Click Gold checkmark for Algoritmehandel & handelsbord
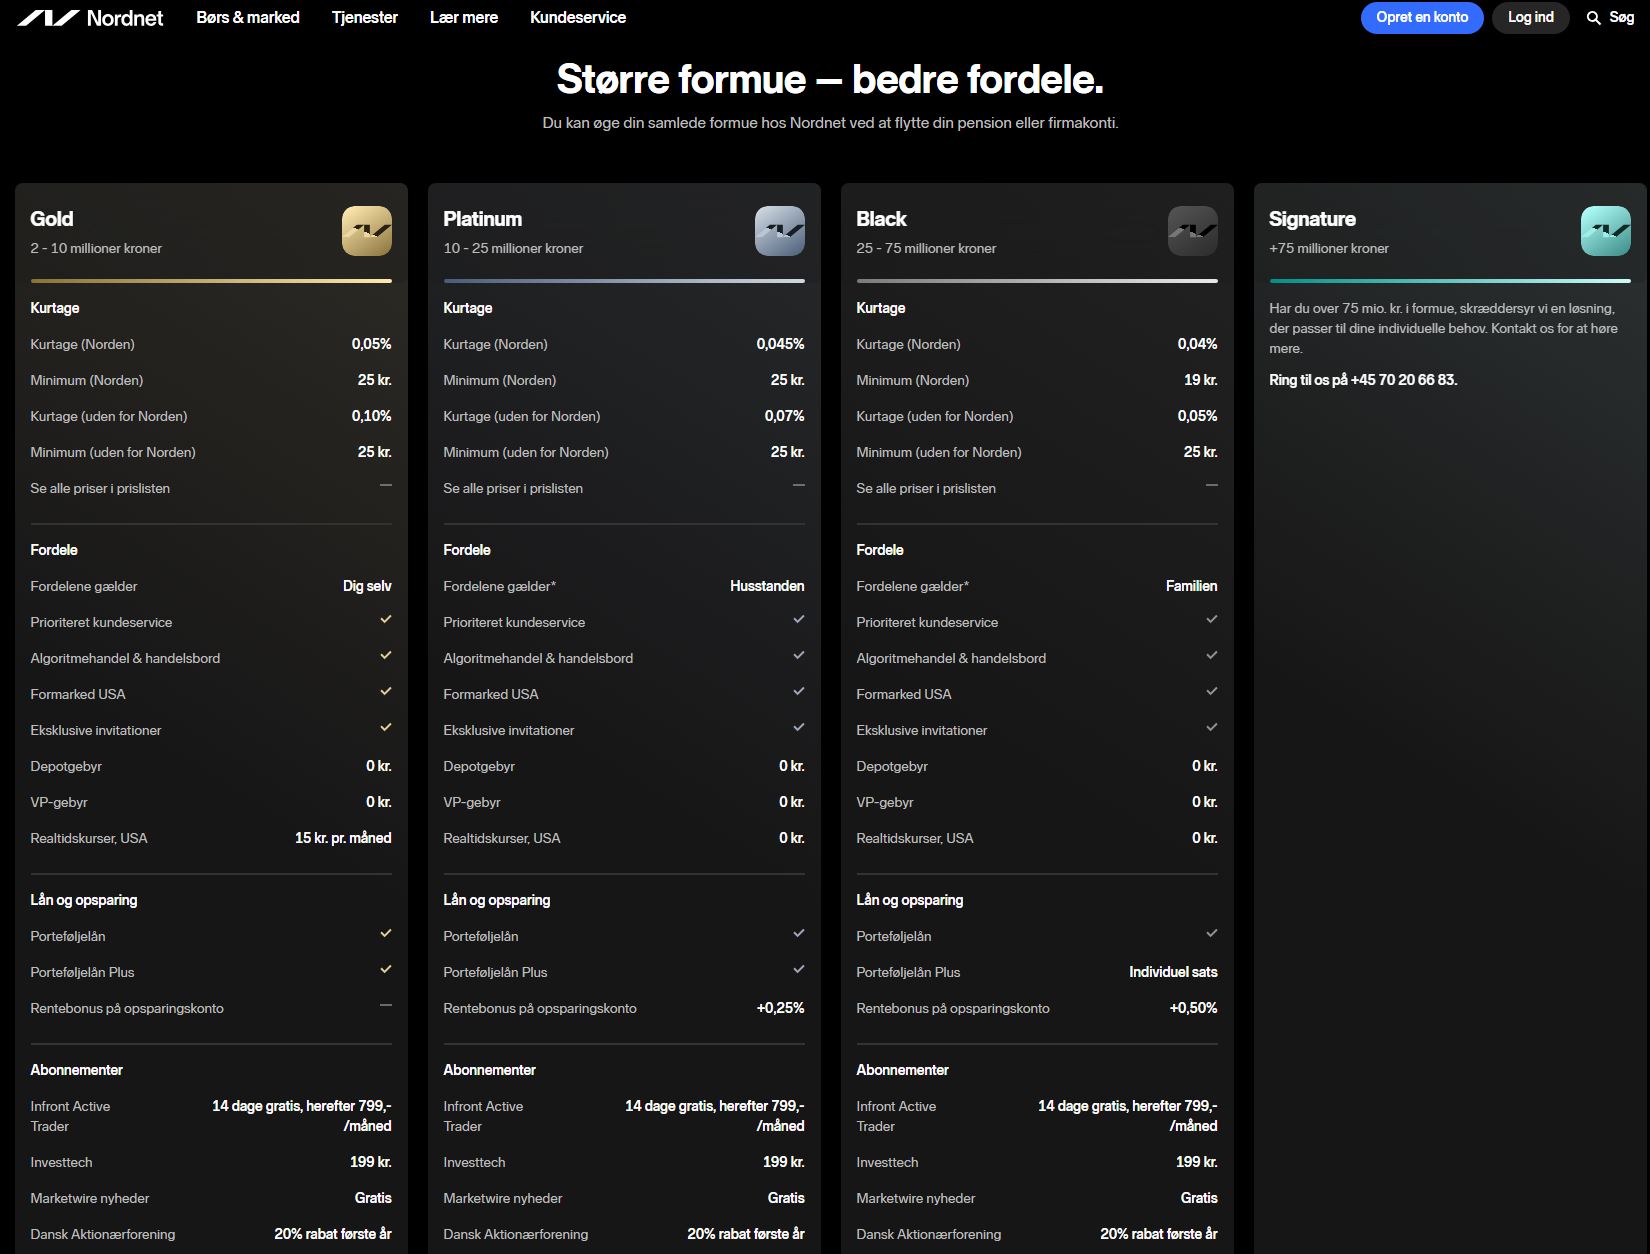The height and width of the screenshot is (1254, 1650). (x=386, y=656)
